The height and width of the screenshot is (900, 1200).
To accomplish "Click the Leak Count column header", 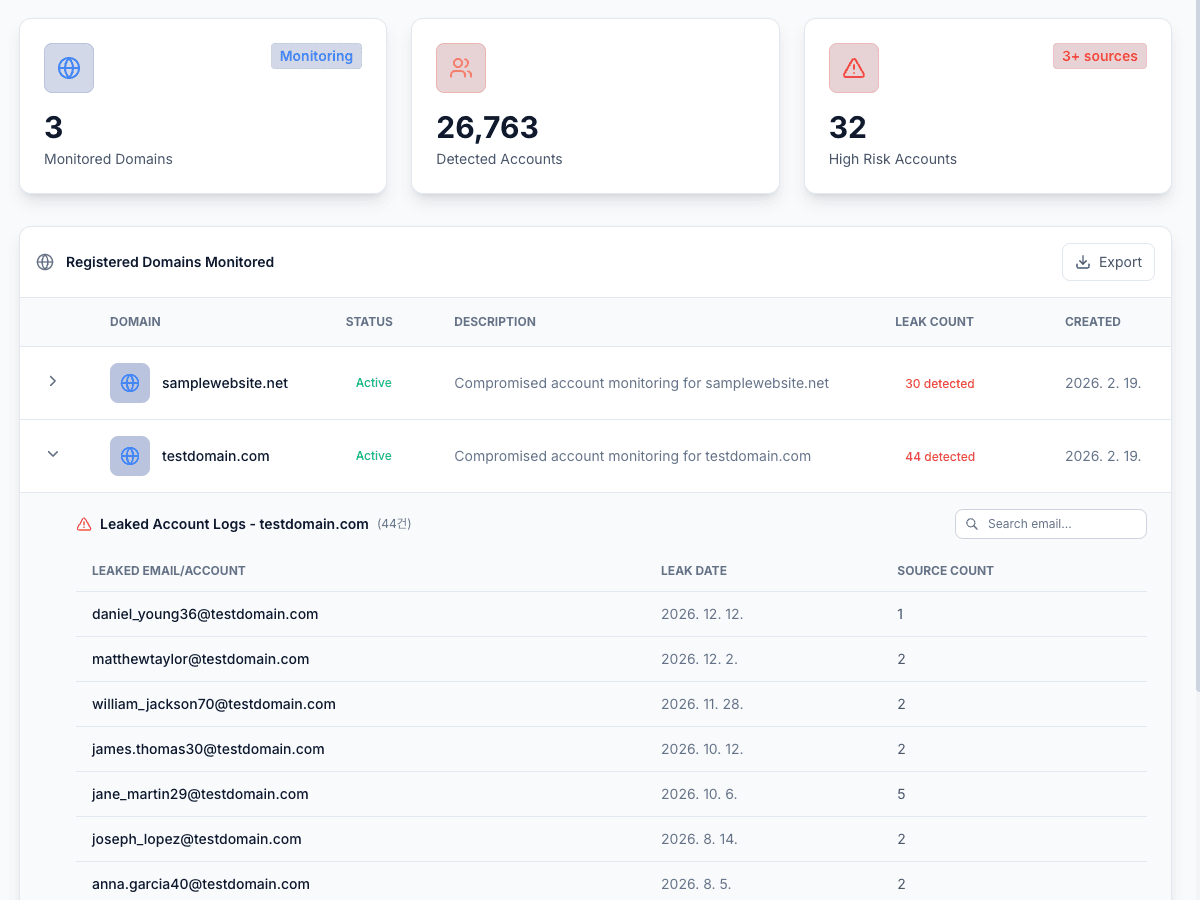I will point(934,322).
